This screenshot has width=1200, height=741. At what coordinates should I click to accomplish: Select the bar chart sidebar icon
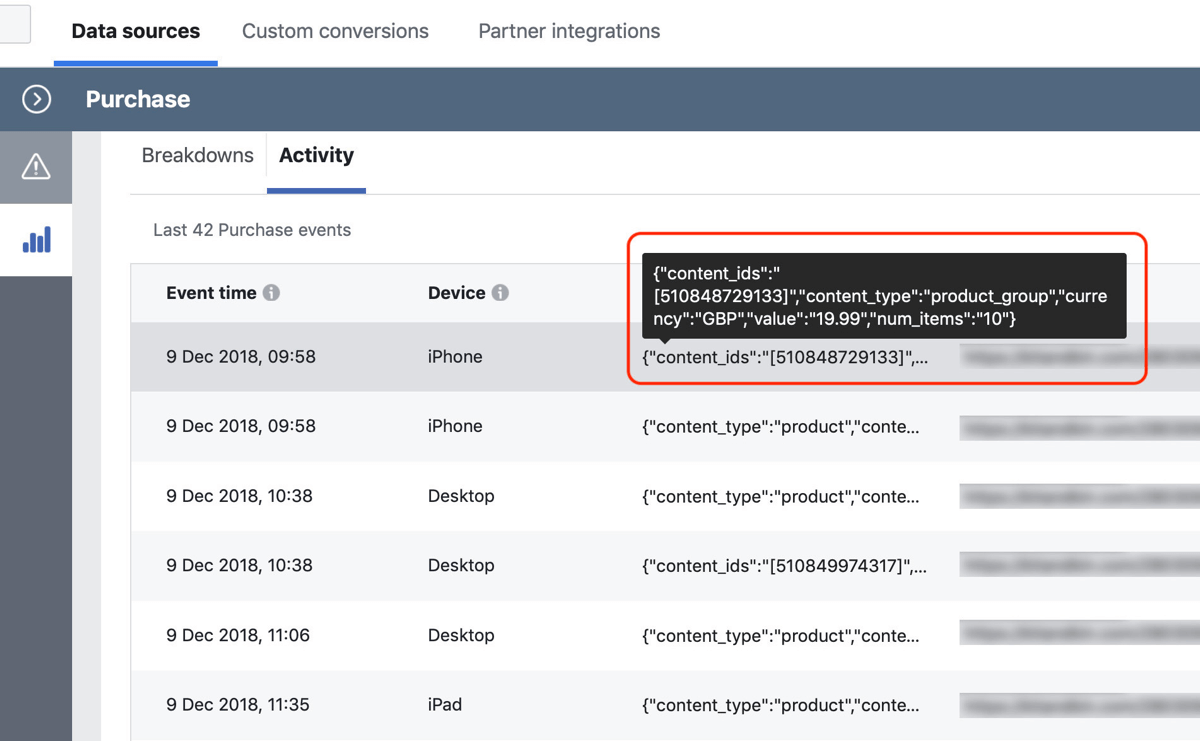(36, 240)
